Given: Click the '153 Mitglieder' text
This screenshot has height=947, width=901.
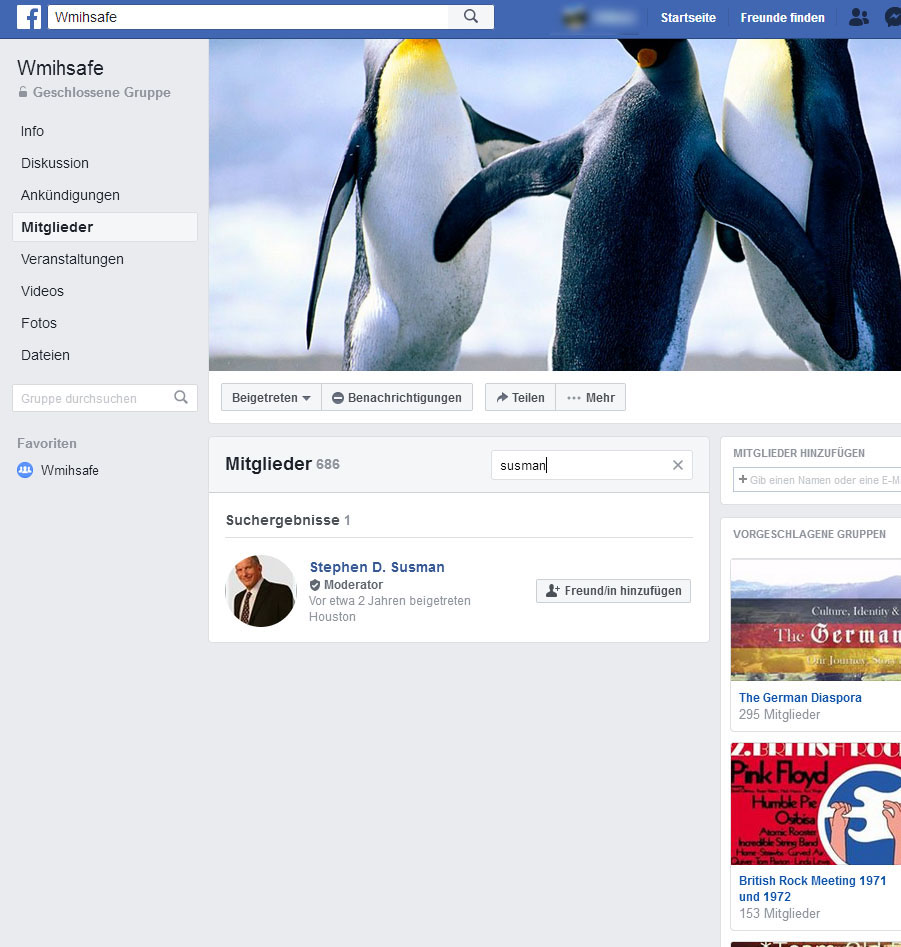Looking at the screenshot, I should click(779, 913).
